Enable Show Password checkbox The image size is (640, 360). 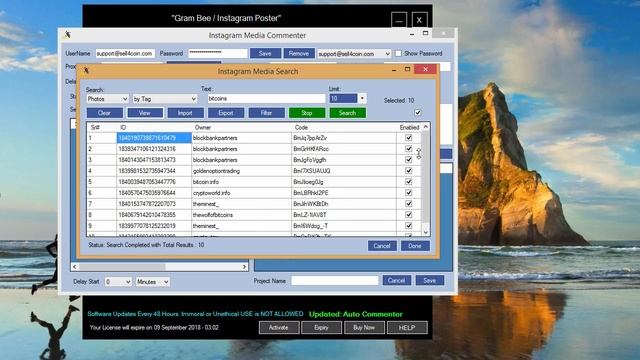coord(398,53)
